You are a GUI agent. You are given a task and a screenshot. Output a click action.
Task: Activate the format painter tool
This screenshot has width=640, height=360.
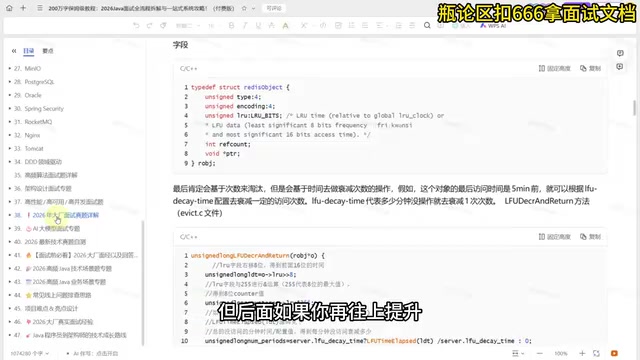(163, 25)
